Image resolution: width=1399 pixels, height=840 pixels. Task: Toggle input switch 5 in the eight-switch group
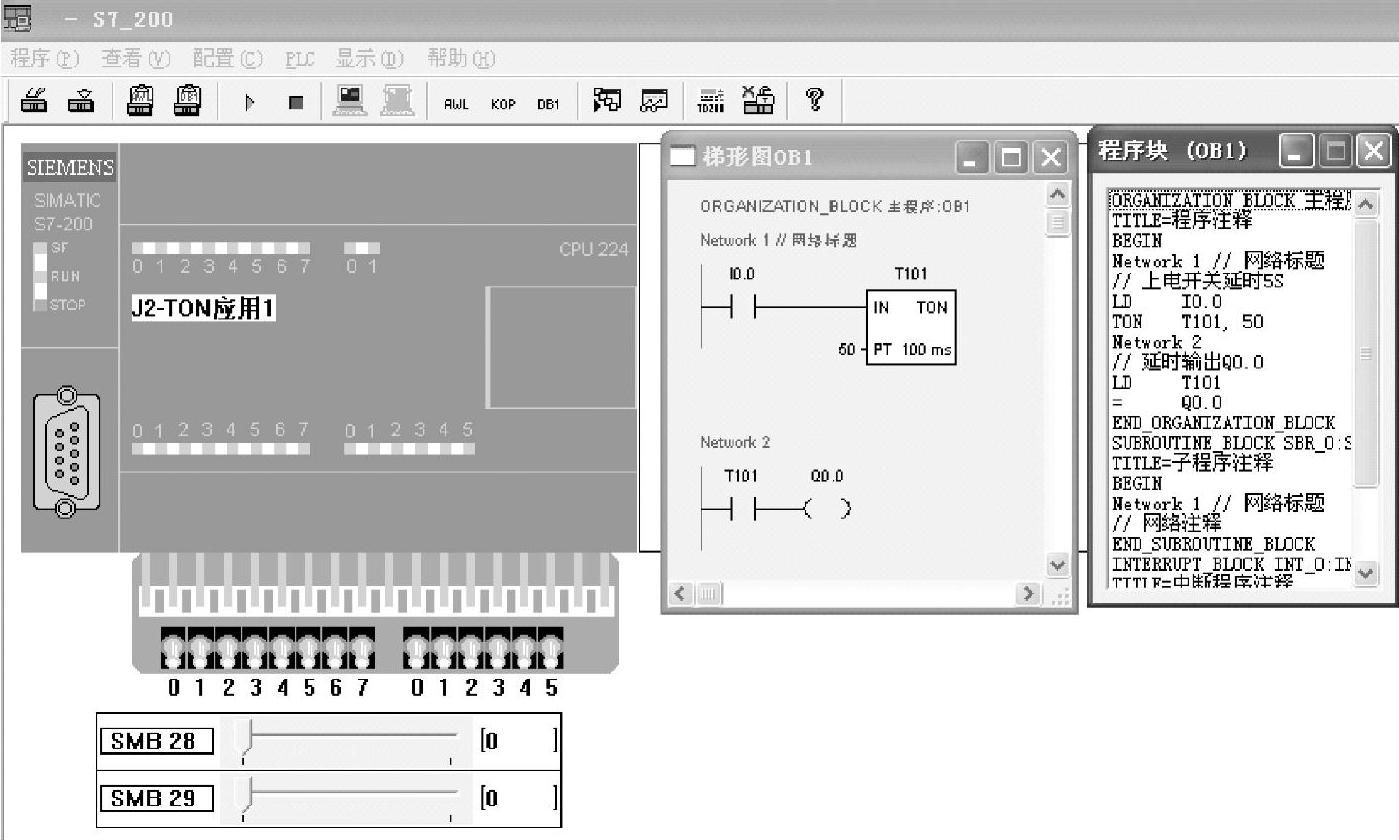pyautogui.click(x=309, y=649)
